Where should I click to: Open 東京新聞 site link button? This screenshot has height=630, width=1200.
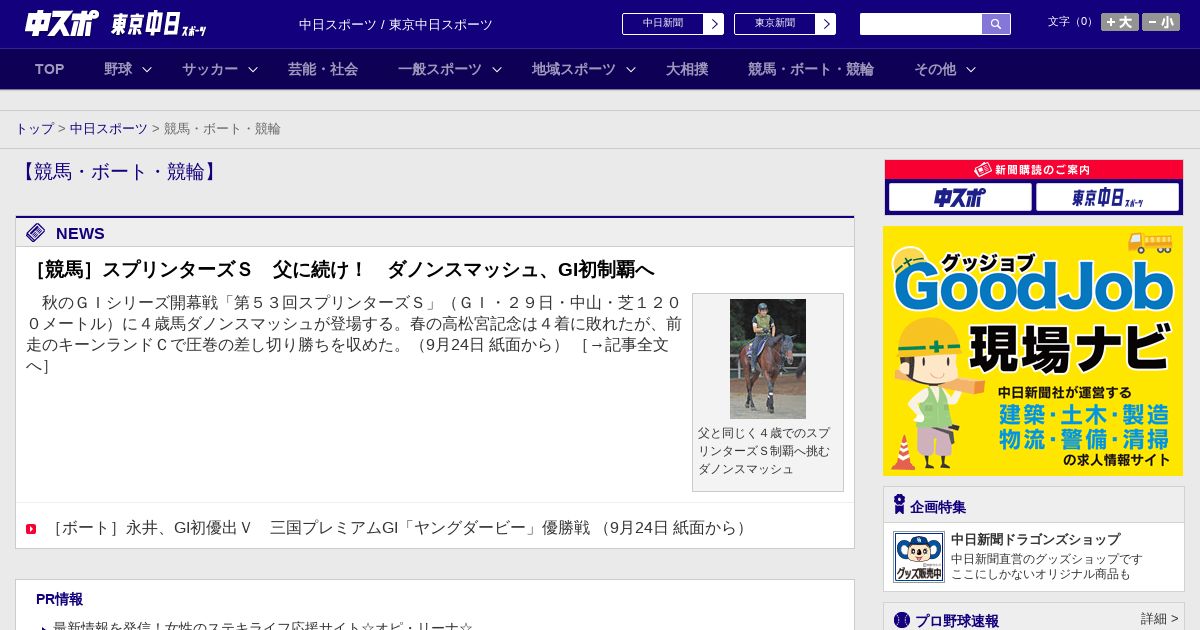(775, 24)
